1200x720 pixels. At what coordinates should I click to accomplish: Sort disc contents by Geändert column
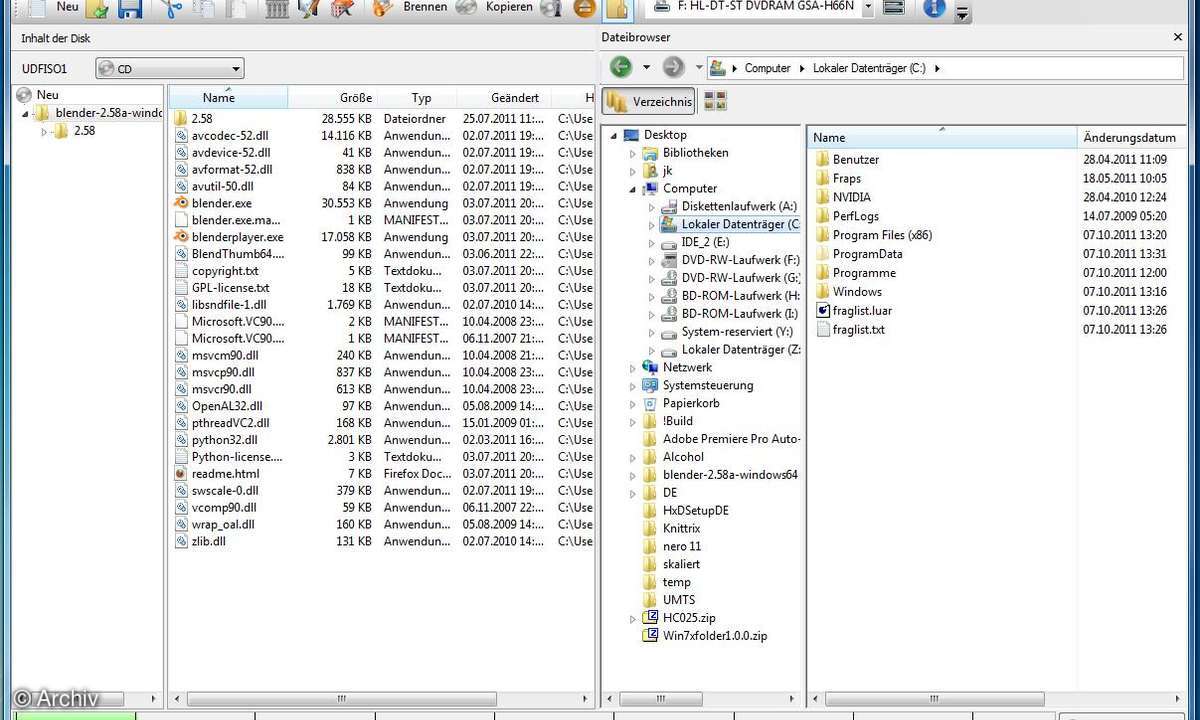point(515,98)
